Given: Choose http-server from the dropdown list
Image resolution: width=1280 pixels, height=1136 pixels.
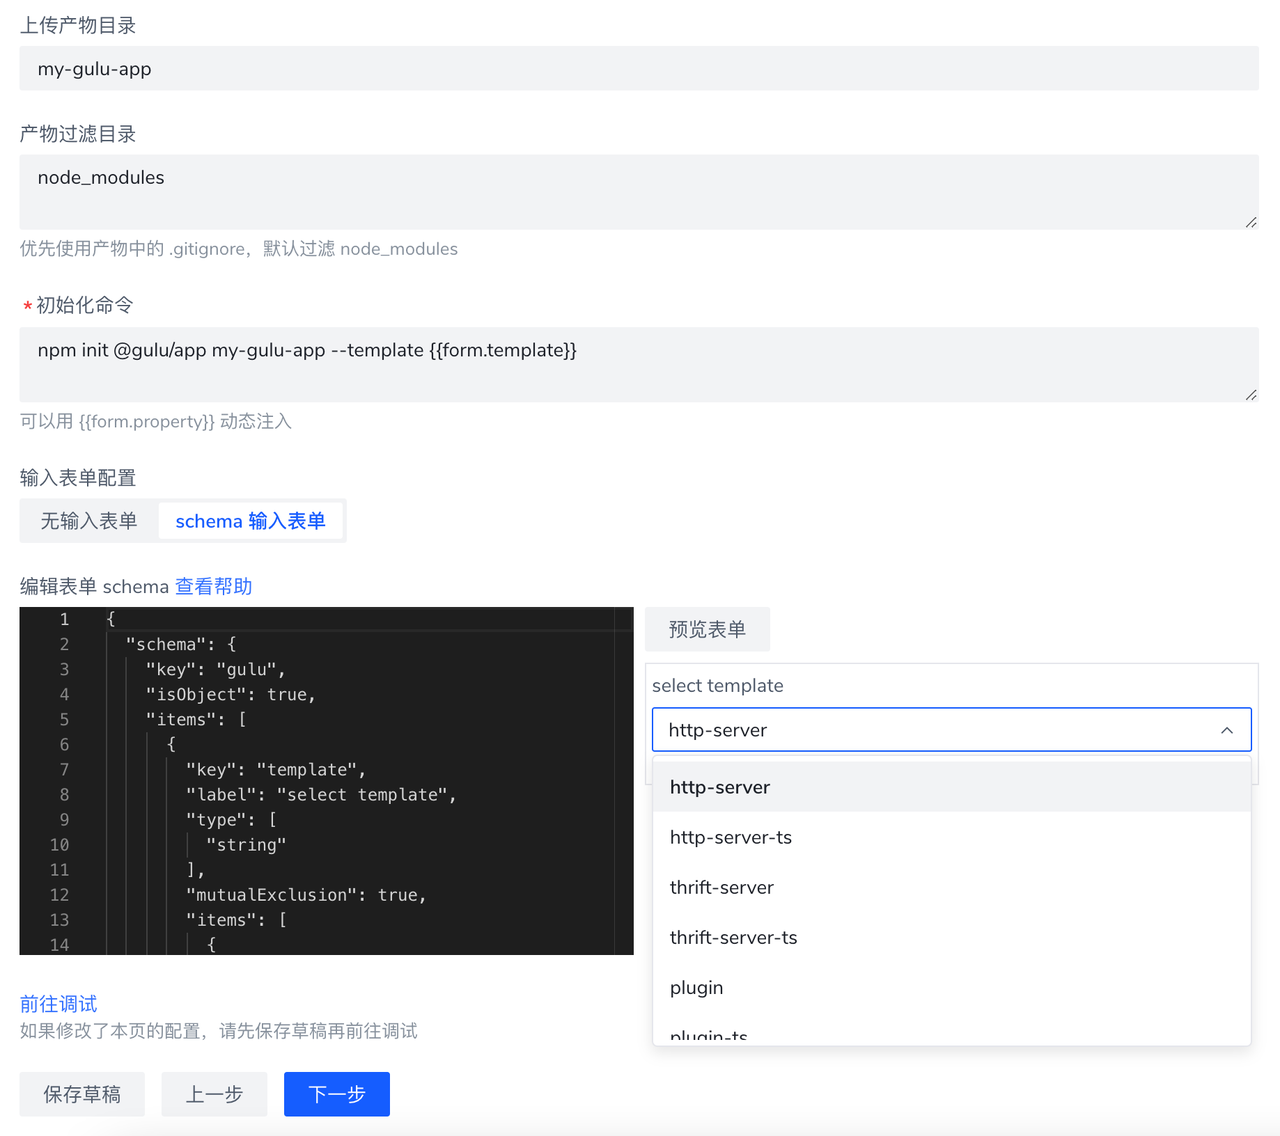Looking at the screenshot, I should pyautogui.click(x=951, y=787).
